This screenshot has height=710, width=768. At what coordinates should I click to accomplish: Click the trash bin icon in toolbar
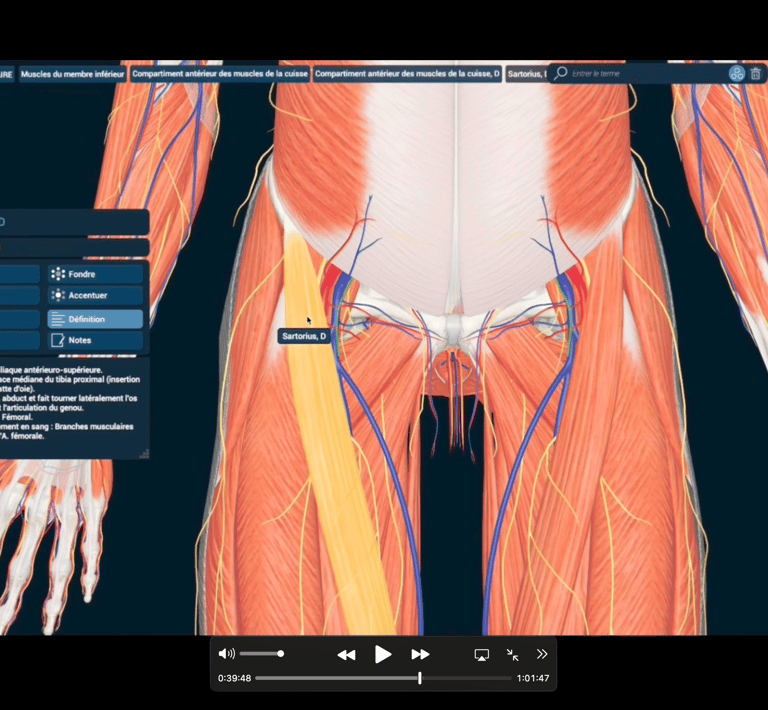point(756,74)
